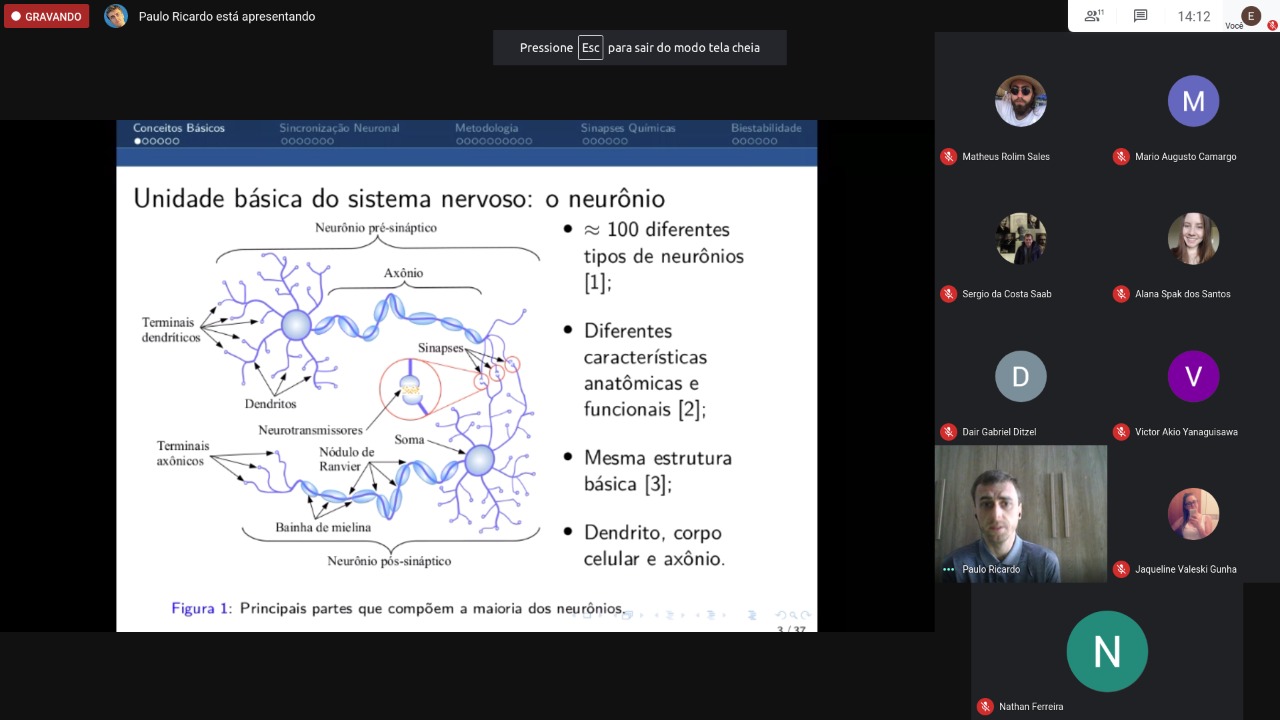Click the Bainha de mielina label
This screenshot has height=720, width=1280.
(323, 527)
